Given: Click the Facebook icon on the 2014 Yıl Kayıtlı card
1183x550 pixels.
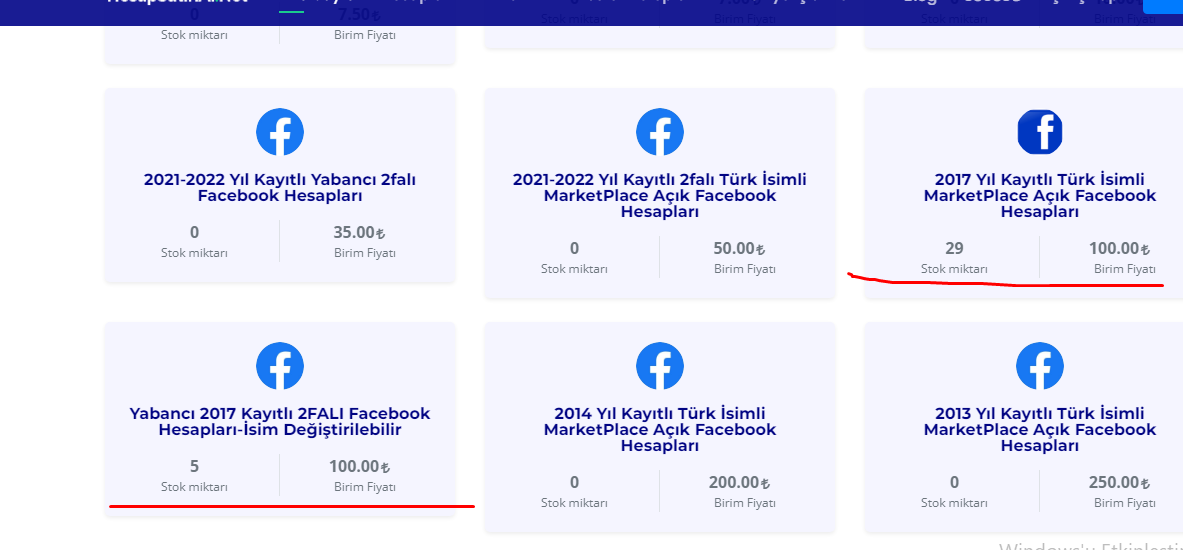Looking at the screenshot, I should pos(660,366).
